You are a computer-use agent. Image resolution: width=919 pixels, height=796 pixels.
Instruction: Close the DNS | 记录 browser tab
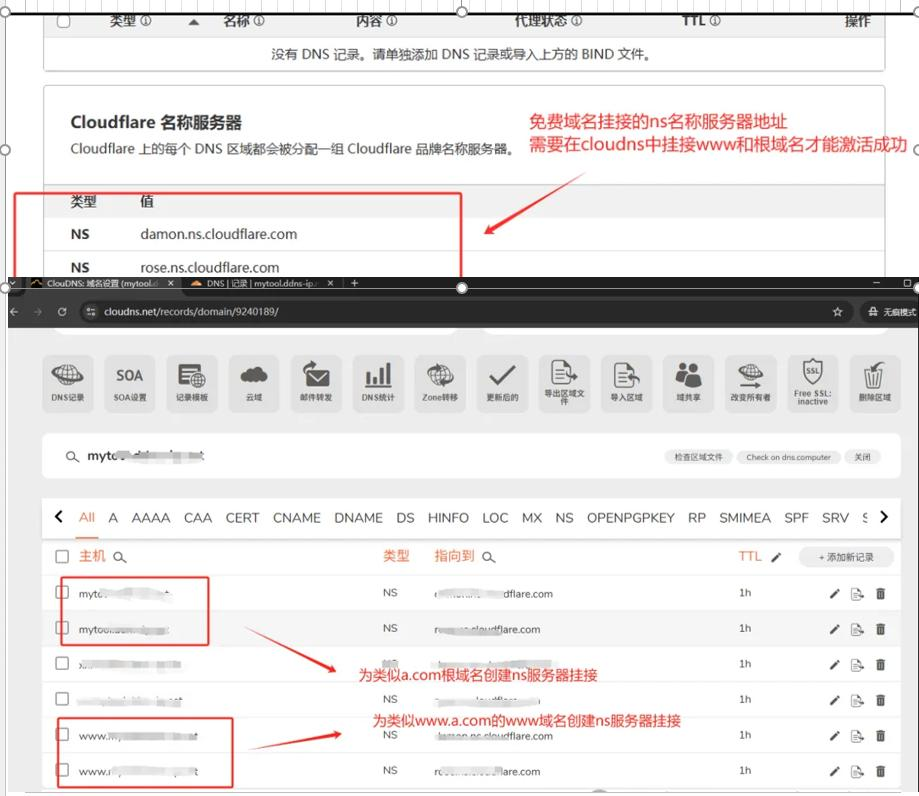click(x=330, y=283)
